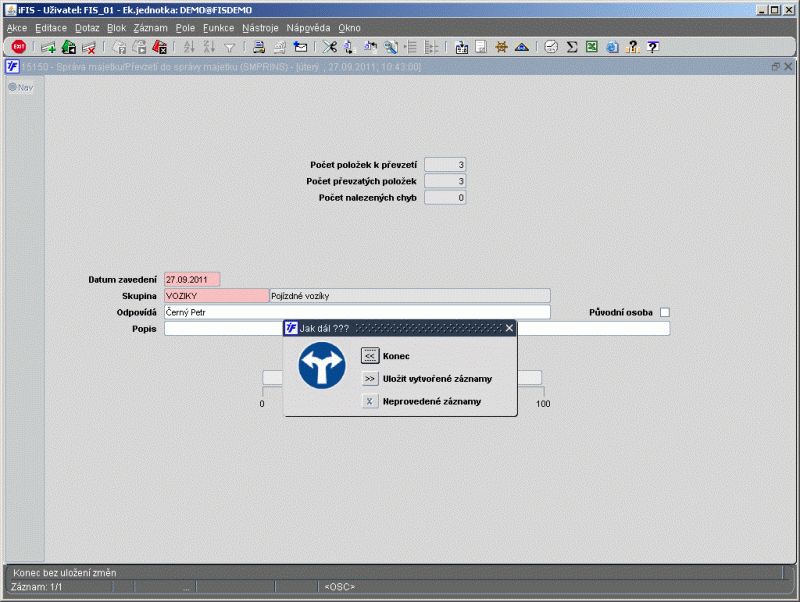
Task: Click the red cancel query icon
Action: (x=160, y=47)
